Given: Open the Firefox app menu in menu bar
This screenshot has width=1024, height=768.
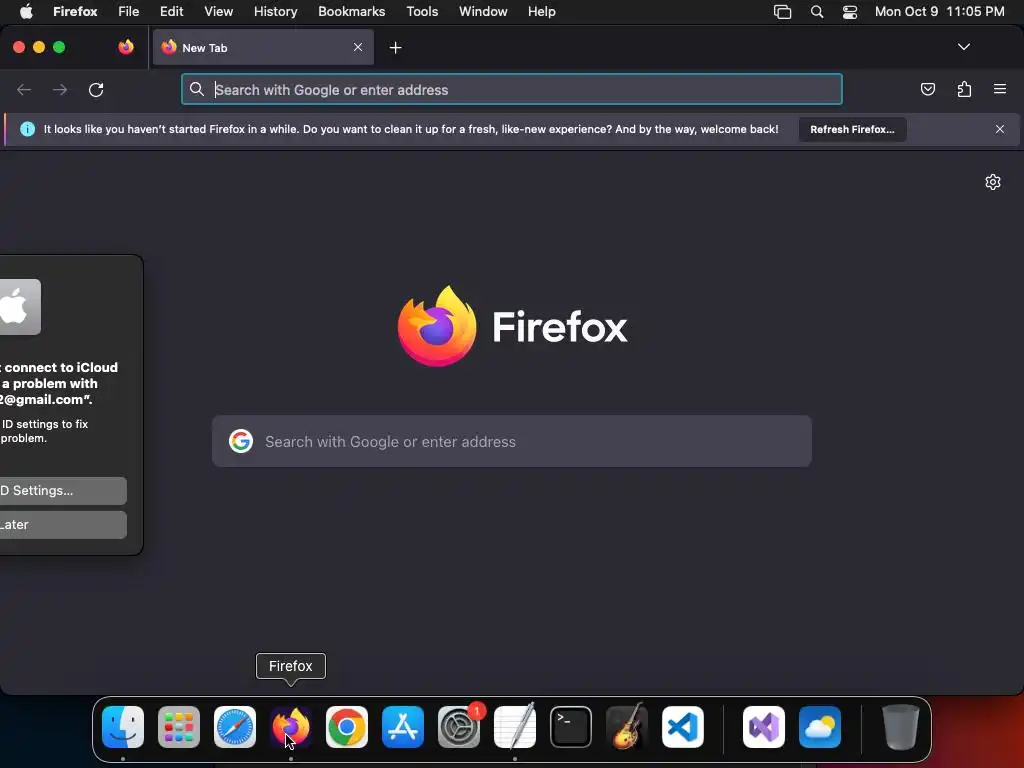Looking at the screenshot, I should coord(75,12).
